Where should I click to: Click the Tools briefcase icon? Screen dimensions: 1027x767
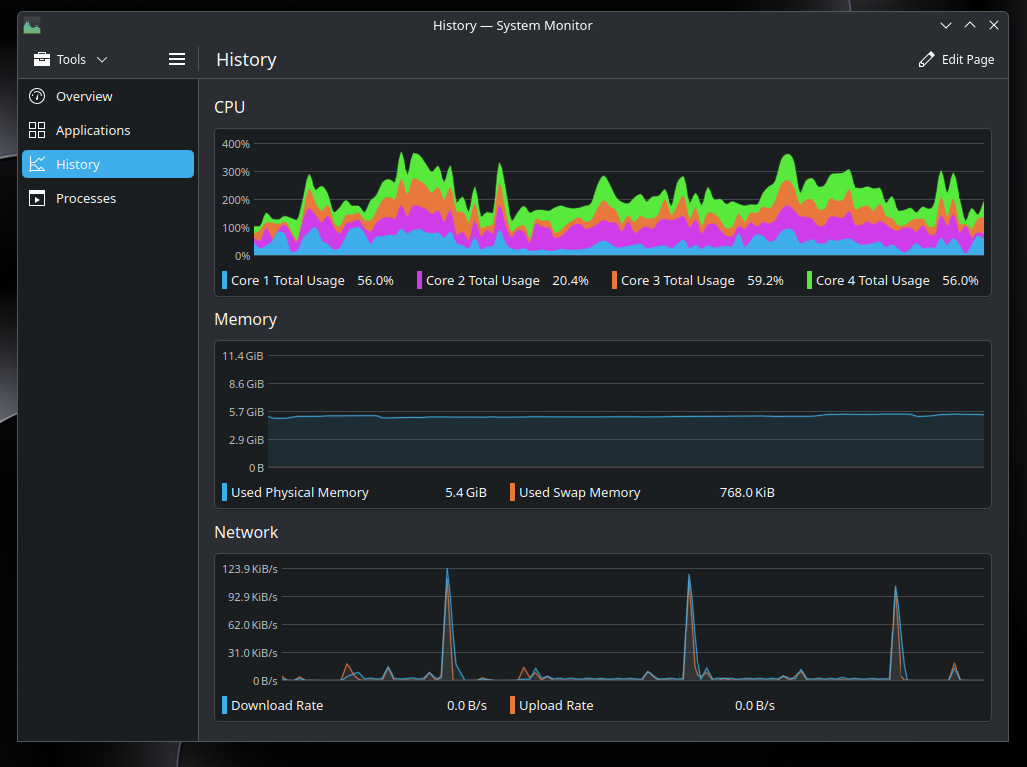click(42, 60)
